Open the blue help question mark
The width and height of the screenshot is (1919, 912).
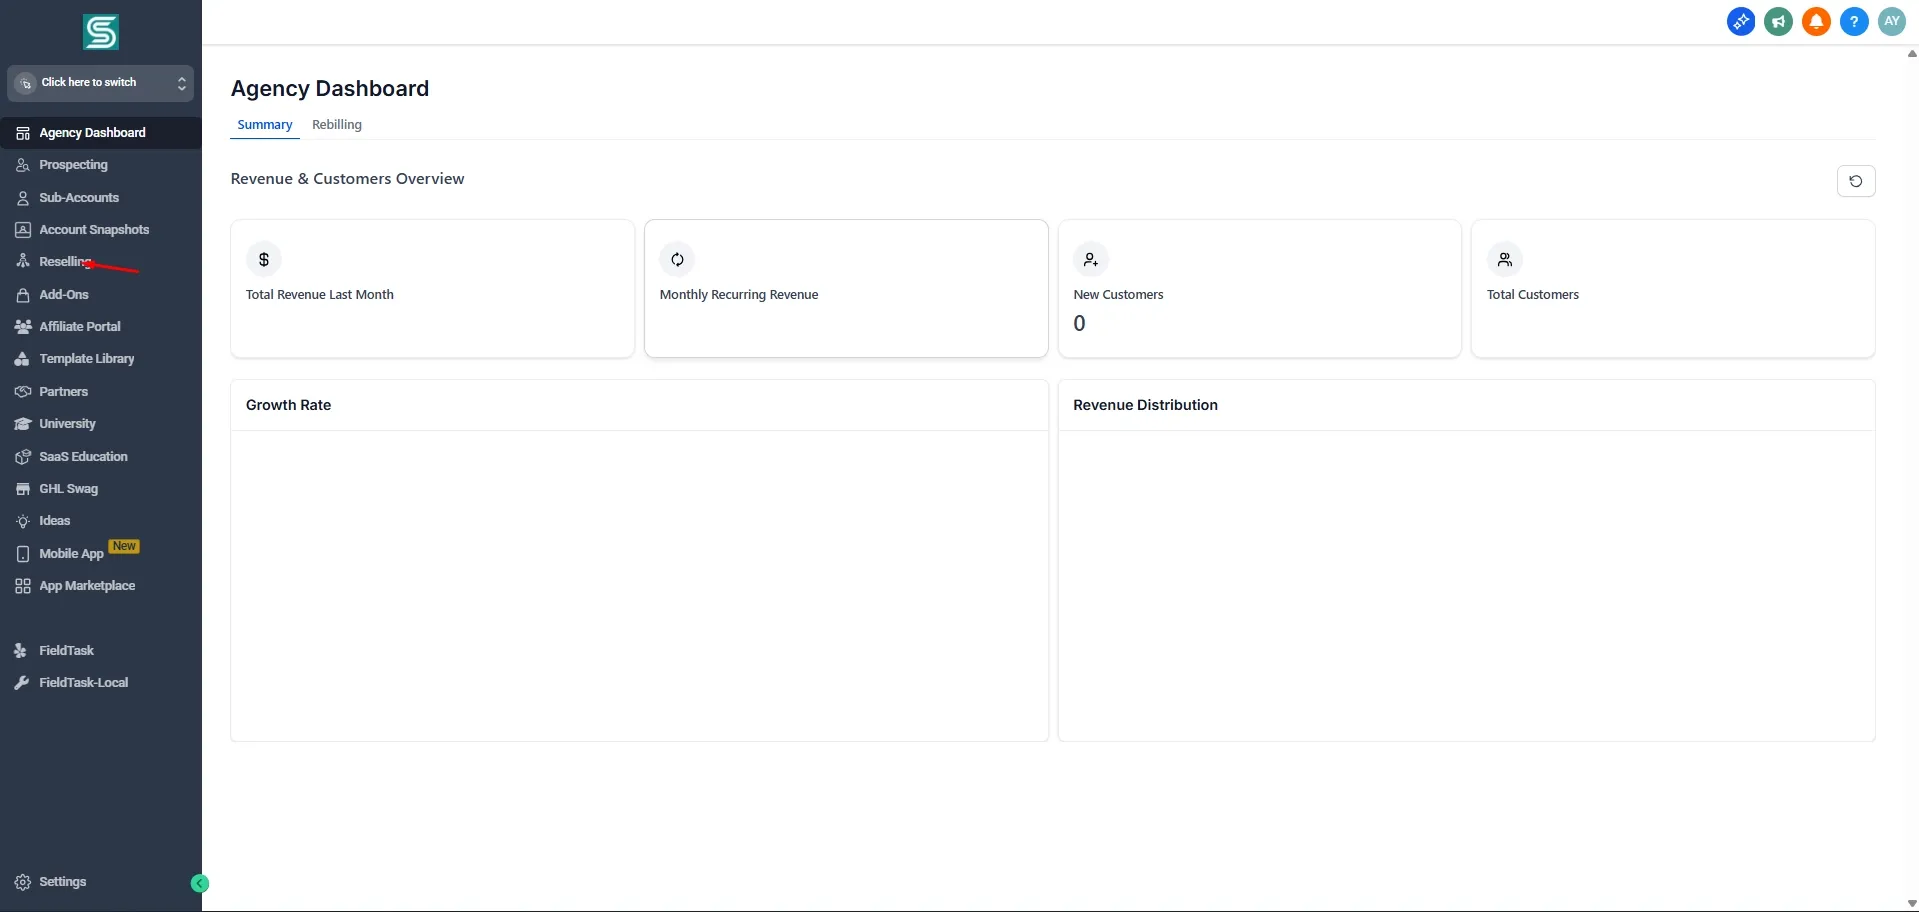1854,21
